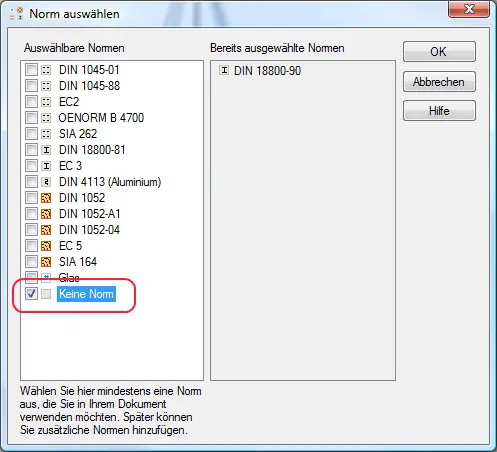This screenshot has width=497, height=452.
Task: Click the concrete icon beside DIN 1045-01
Action: click(46, 70)
